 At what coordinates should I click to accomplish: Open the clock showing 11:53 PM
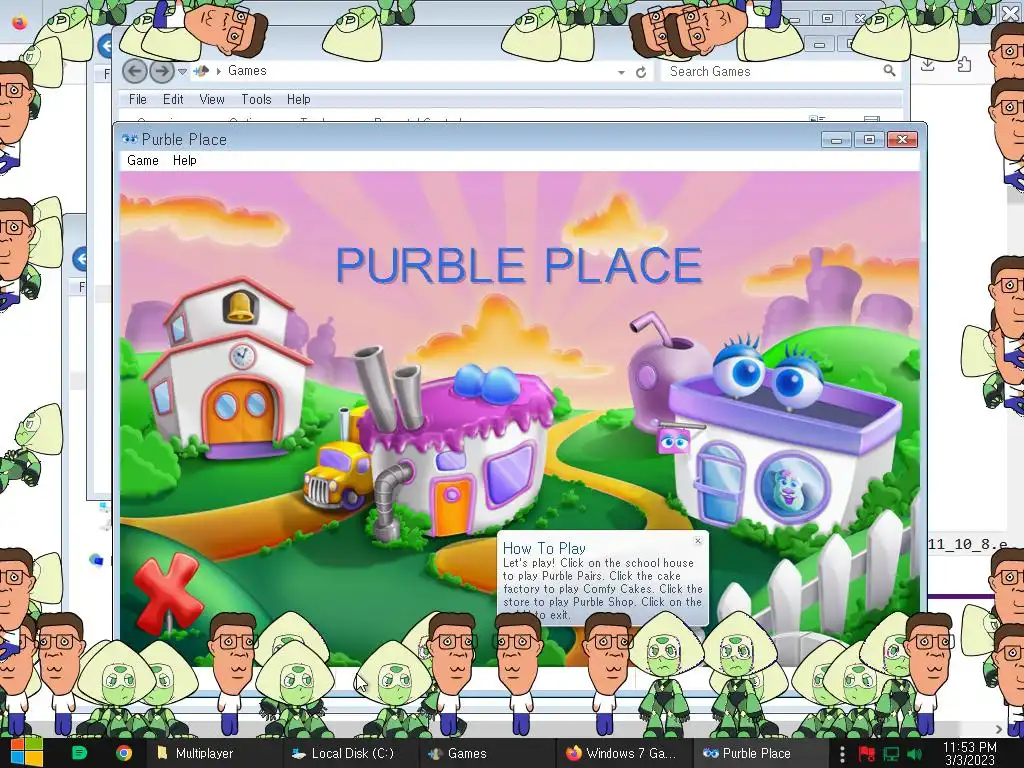[969, 753]
